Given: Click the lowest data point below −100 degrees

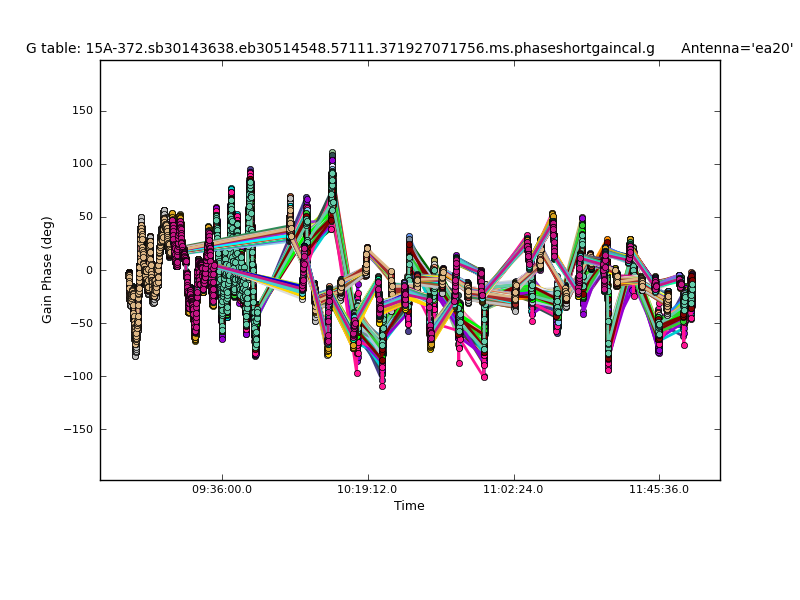Looking at the screenshot, I should click(x=382, y=385).
